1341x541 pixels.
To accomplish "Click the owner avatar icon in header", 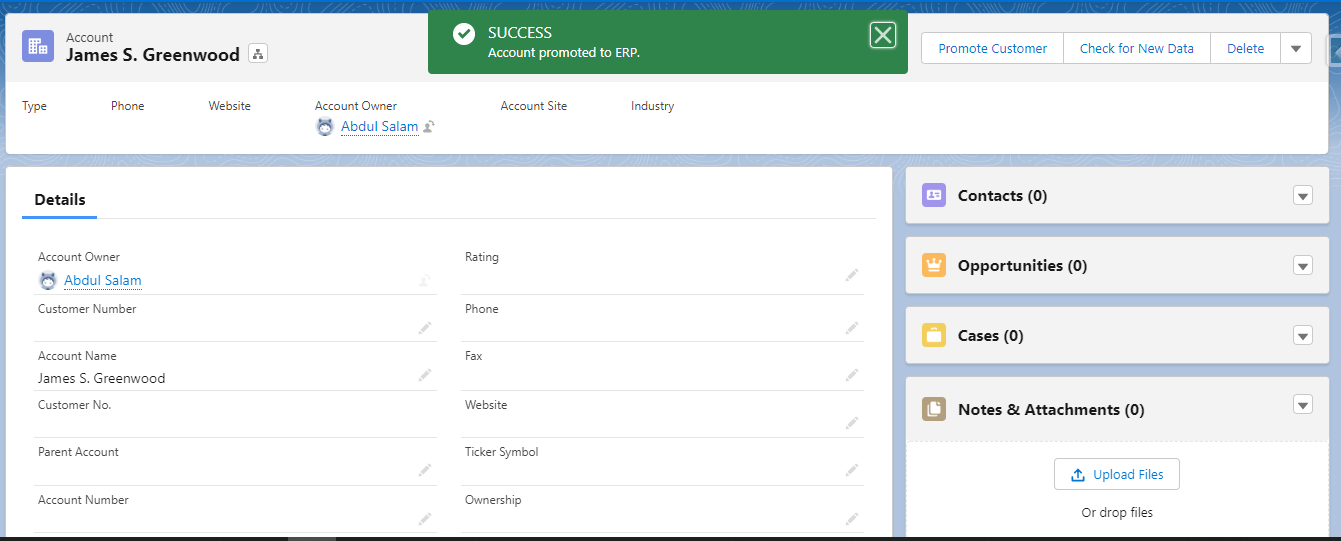I will click(x=324, y=127).
